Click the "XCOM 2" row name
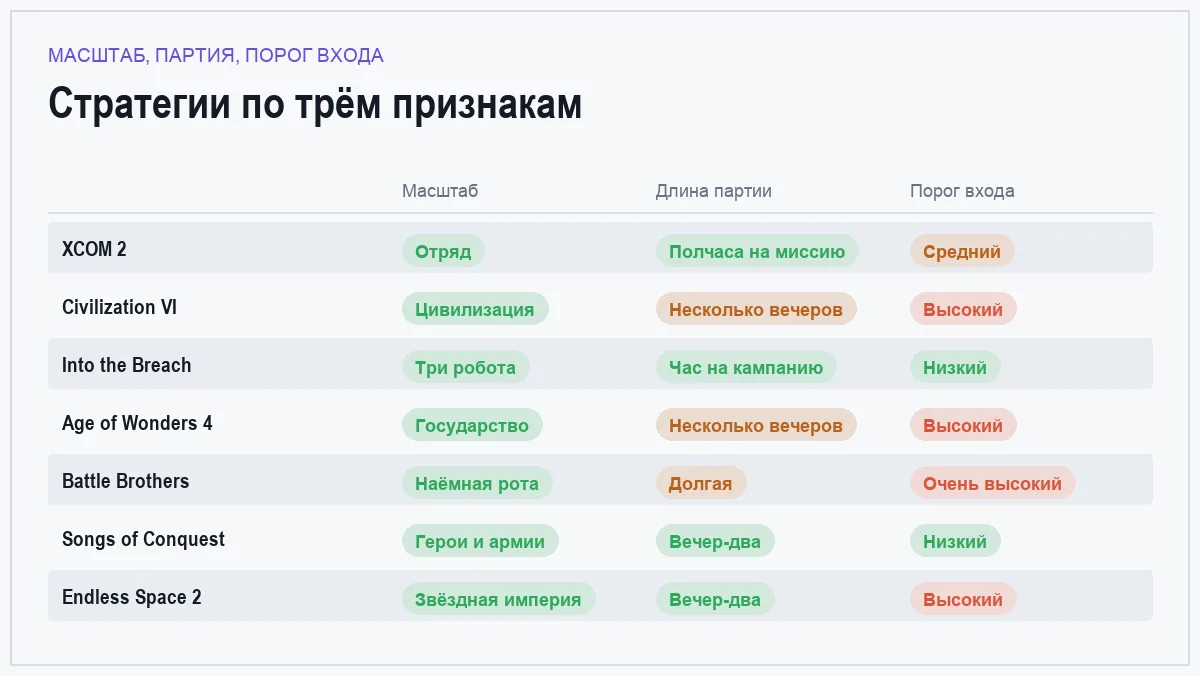Screen dimensions: 1200x676 click(94, 249)
